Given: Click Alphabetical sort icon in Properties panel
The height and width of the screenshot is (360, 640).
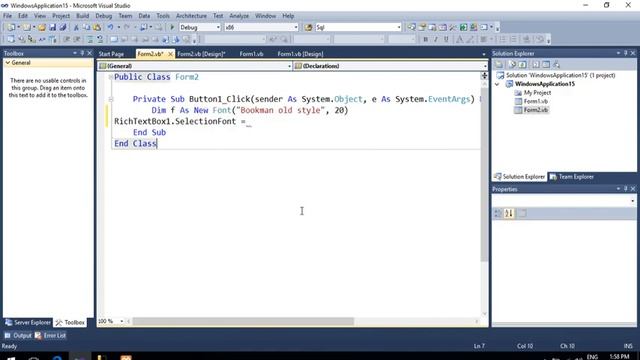Looking at the screenshot, I should [509, 213].
